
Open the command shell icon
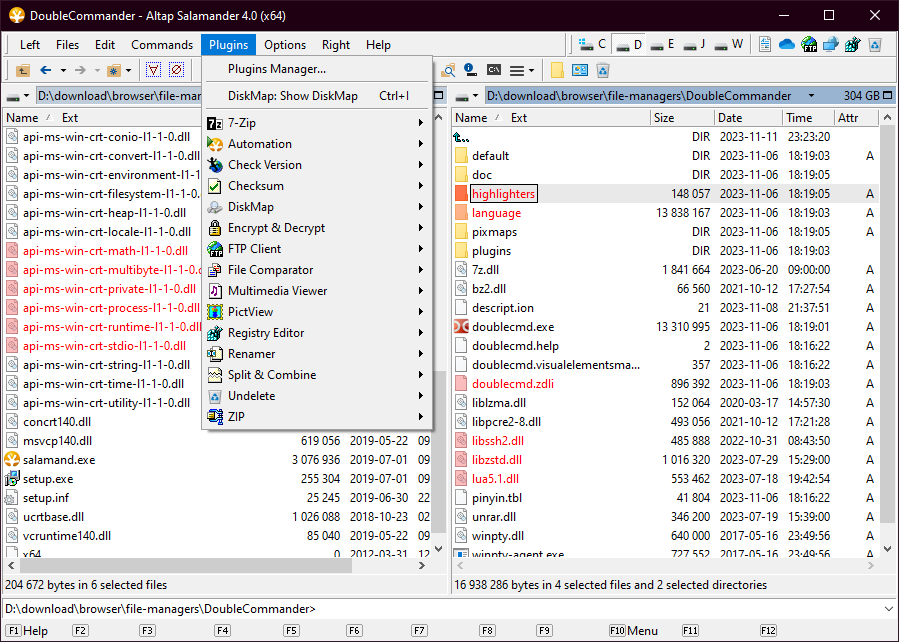tap(493, 70)
